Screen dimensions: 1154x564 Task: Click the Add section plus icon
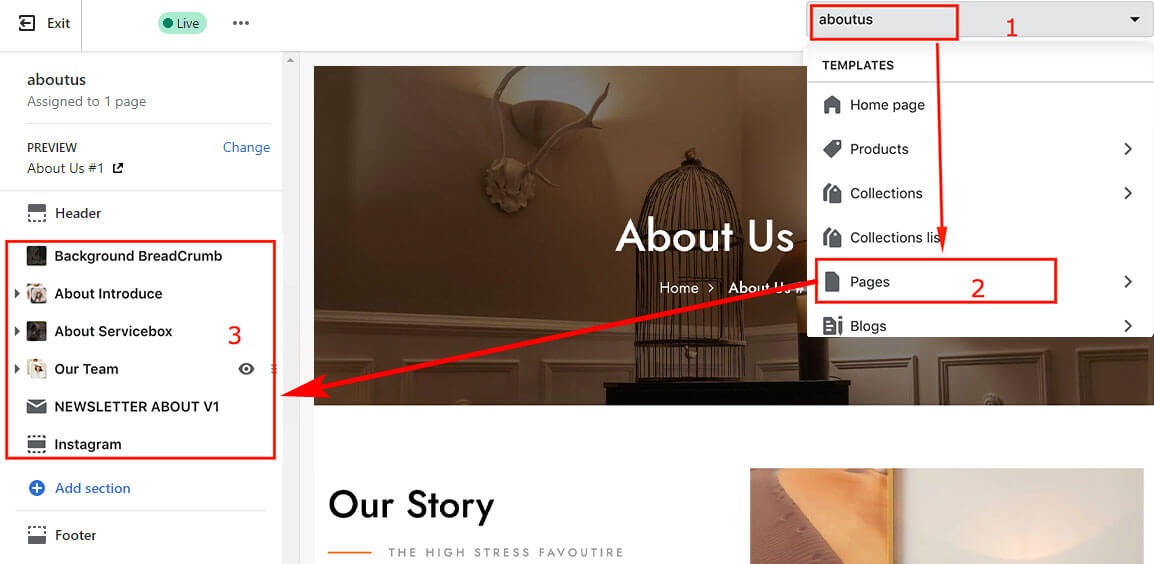(37, 488)
